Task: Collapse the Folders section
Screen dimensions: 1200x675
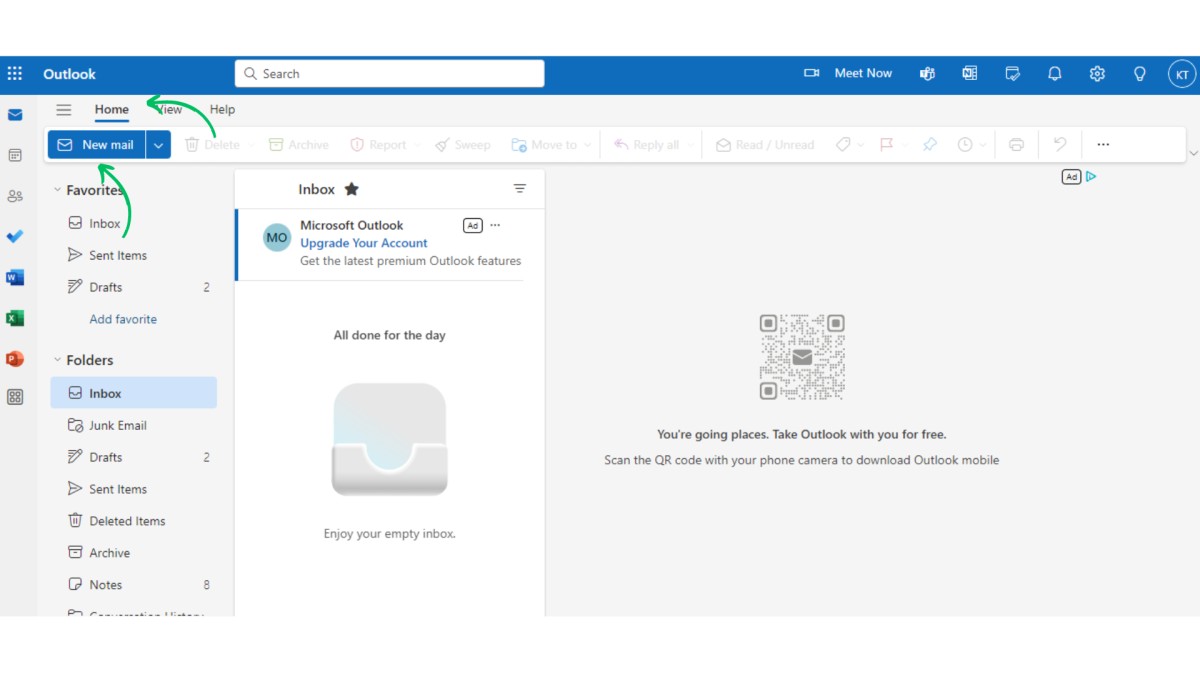Action: coord(57,360)
